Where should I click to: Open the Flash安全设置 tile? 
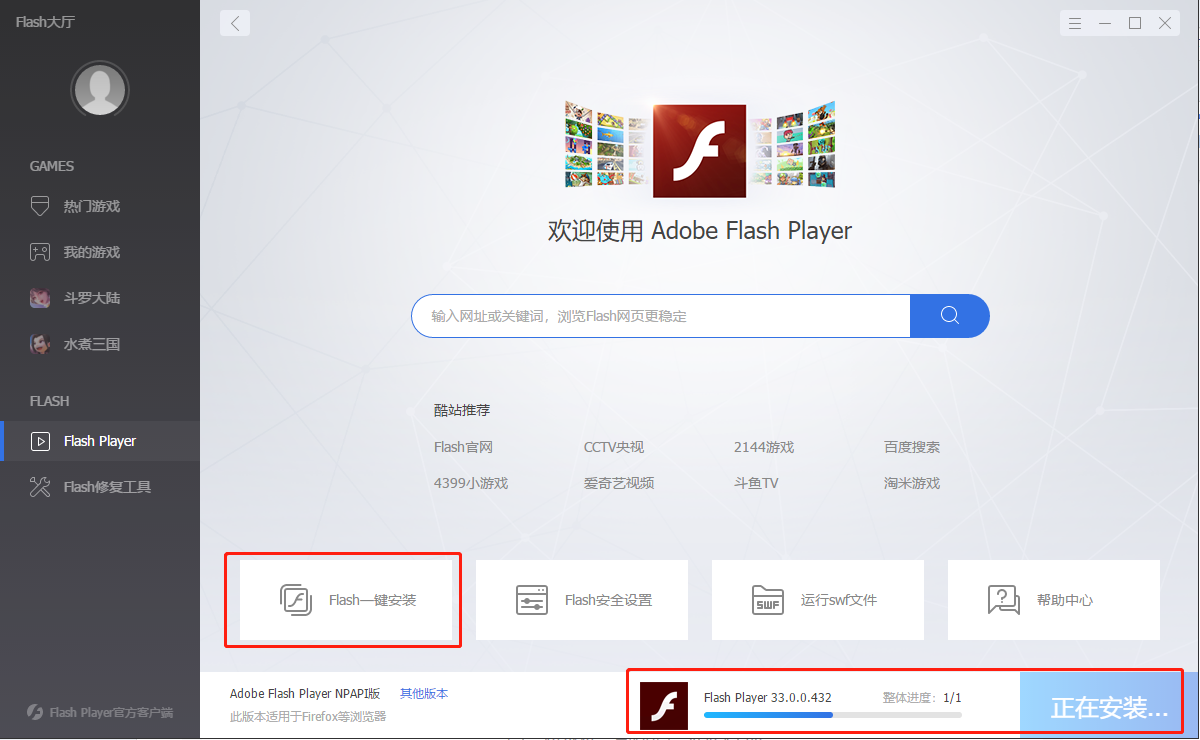(x=582, y=600)
